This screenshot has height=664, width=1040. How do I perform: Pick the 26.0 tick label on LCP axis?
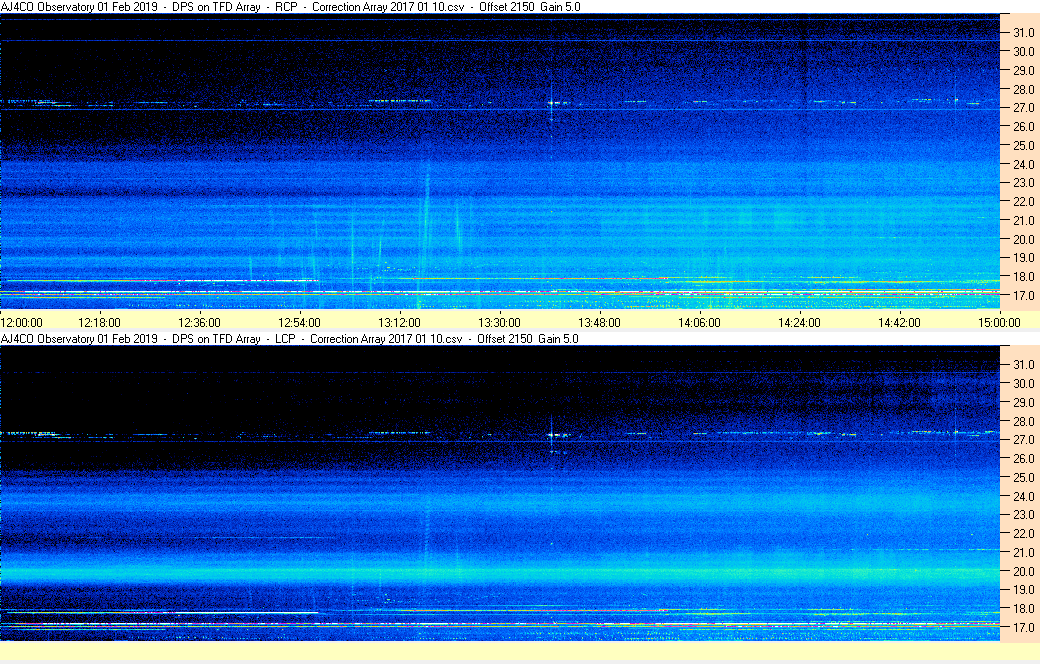[x=1023, y=458]
